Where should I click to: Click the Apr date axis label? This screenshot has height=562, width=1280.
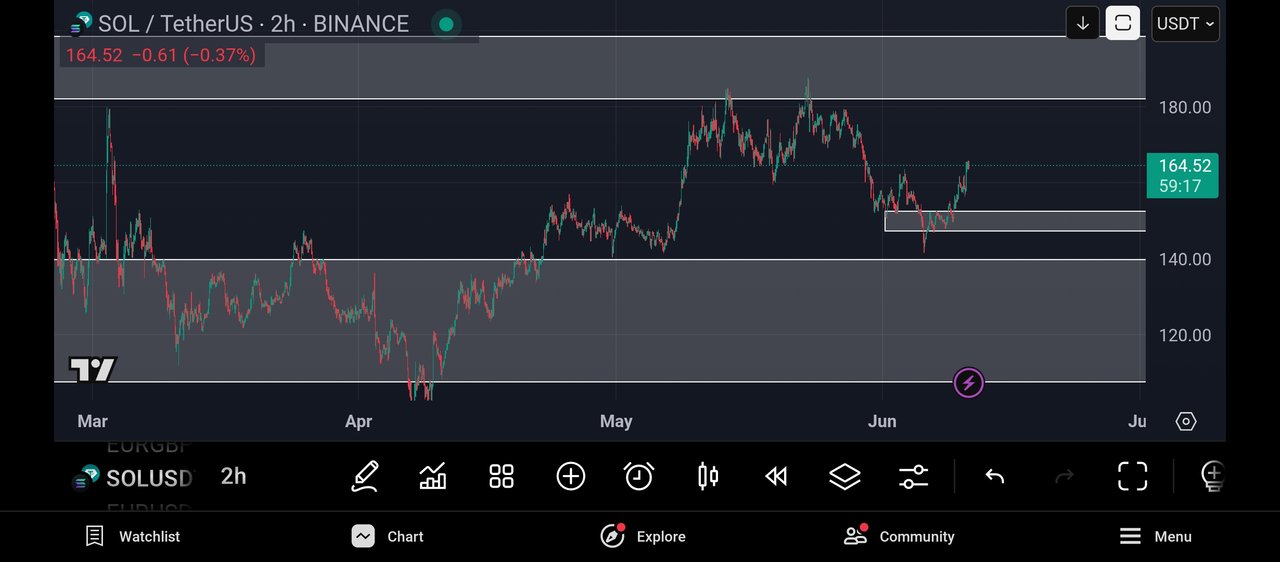click(358, 421)
